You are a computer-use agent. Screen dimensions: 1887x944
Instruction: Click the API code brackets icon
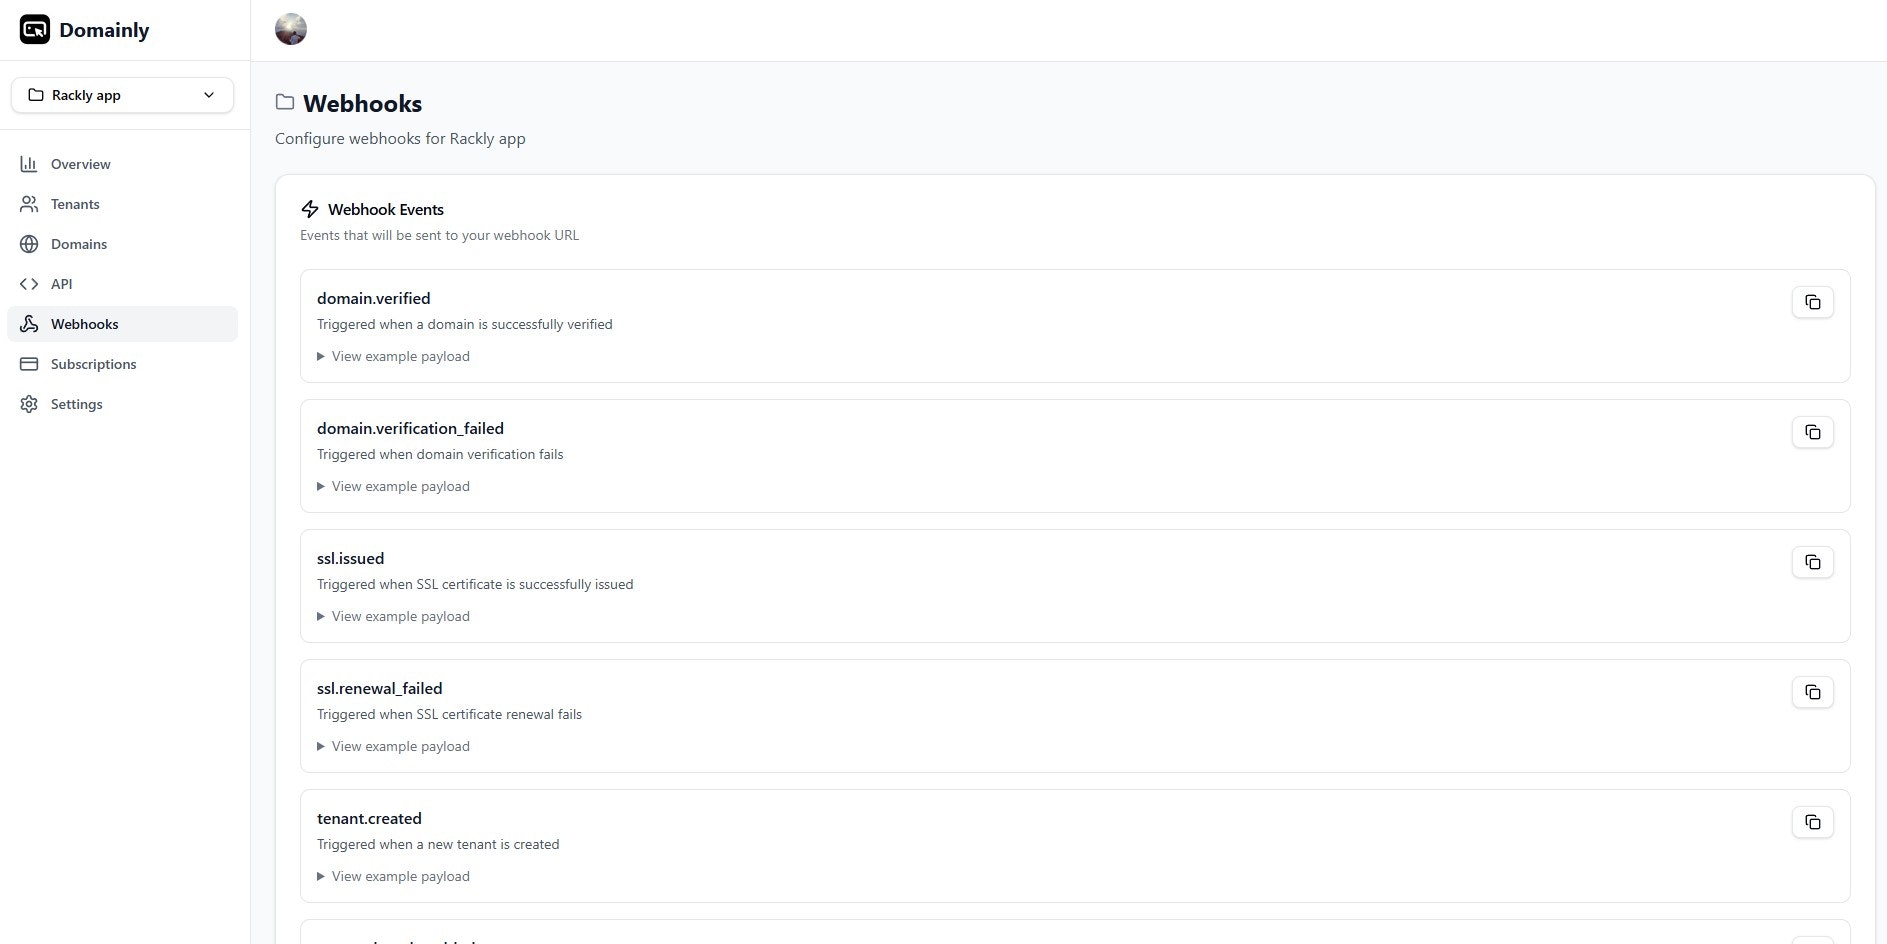tap(29, 284)
